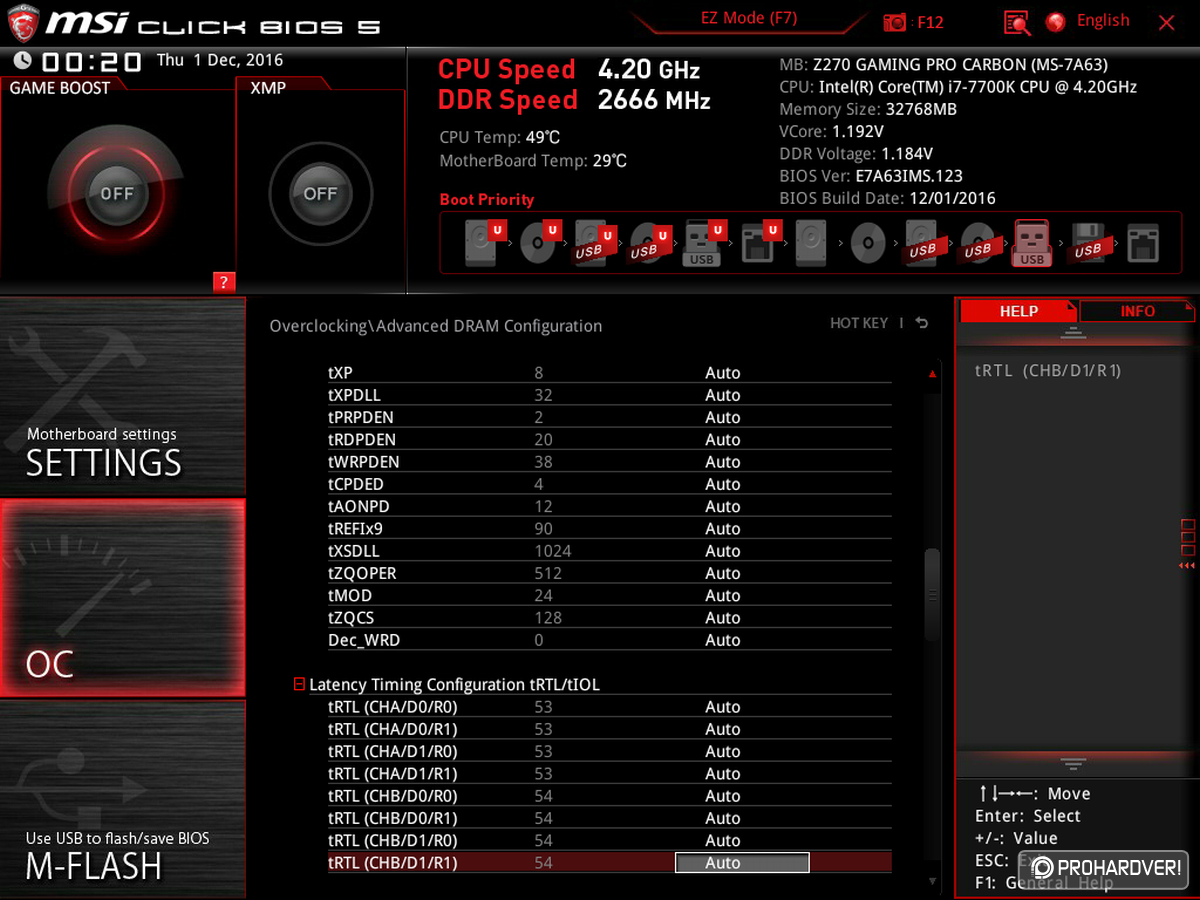Click the F12 screenshot label
Image resolution: width=1200 pixels, height=900 pixels.
pos(930,22)
